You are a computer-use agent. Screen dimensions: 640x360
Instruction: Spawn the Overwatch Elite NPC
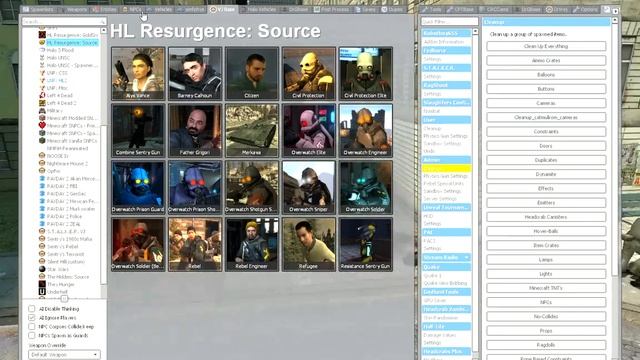coord(309,131)
